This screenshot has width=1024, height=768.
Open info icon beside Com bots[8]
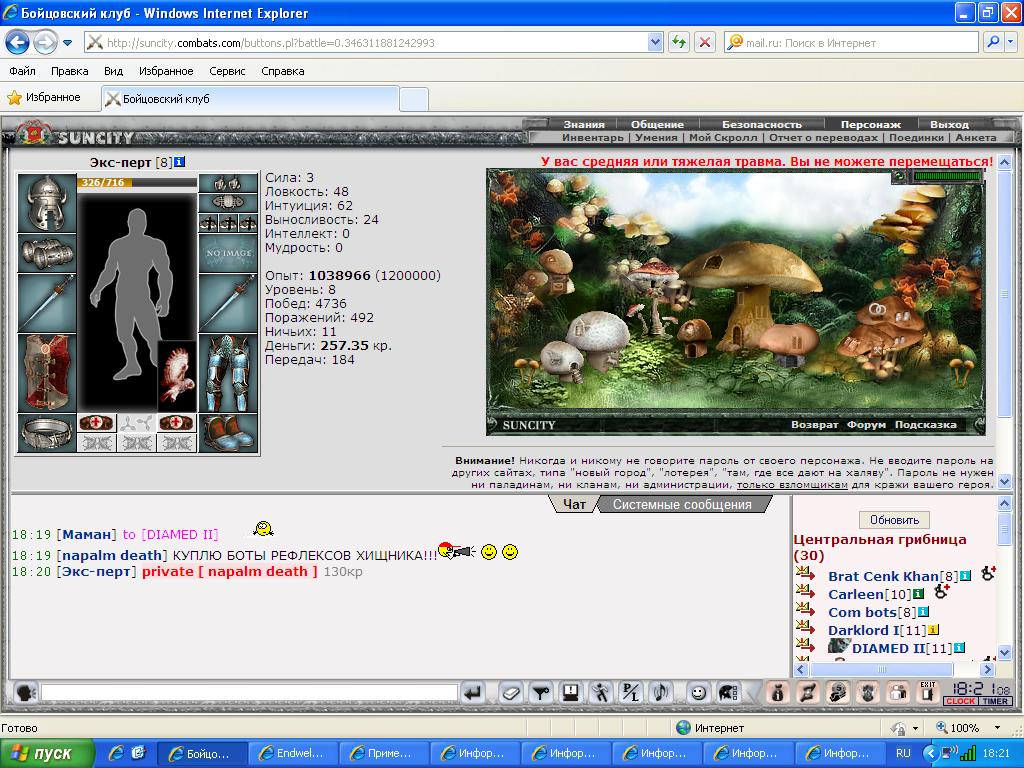(x=923, y=612)
